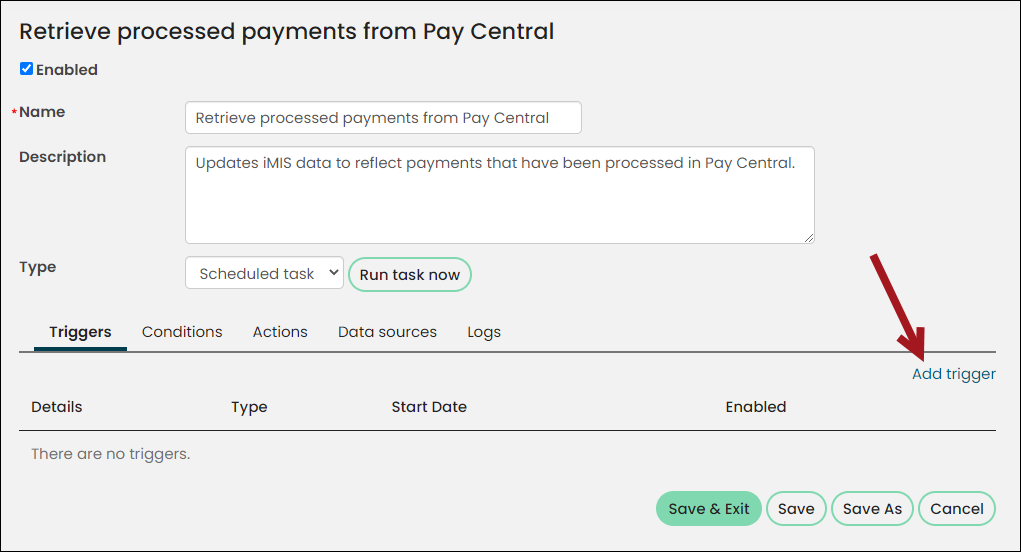This screenshot has height=552, width=1021.
Task: Click the Name text field
Action: (x=383, y=118)
